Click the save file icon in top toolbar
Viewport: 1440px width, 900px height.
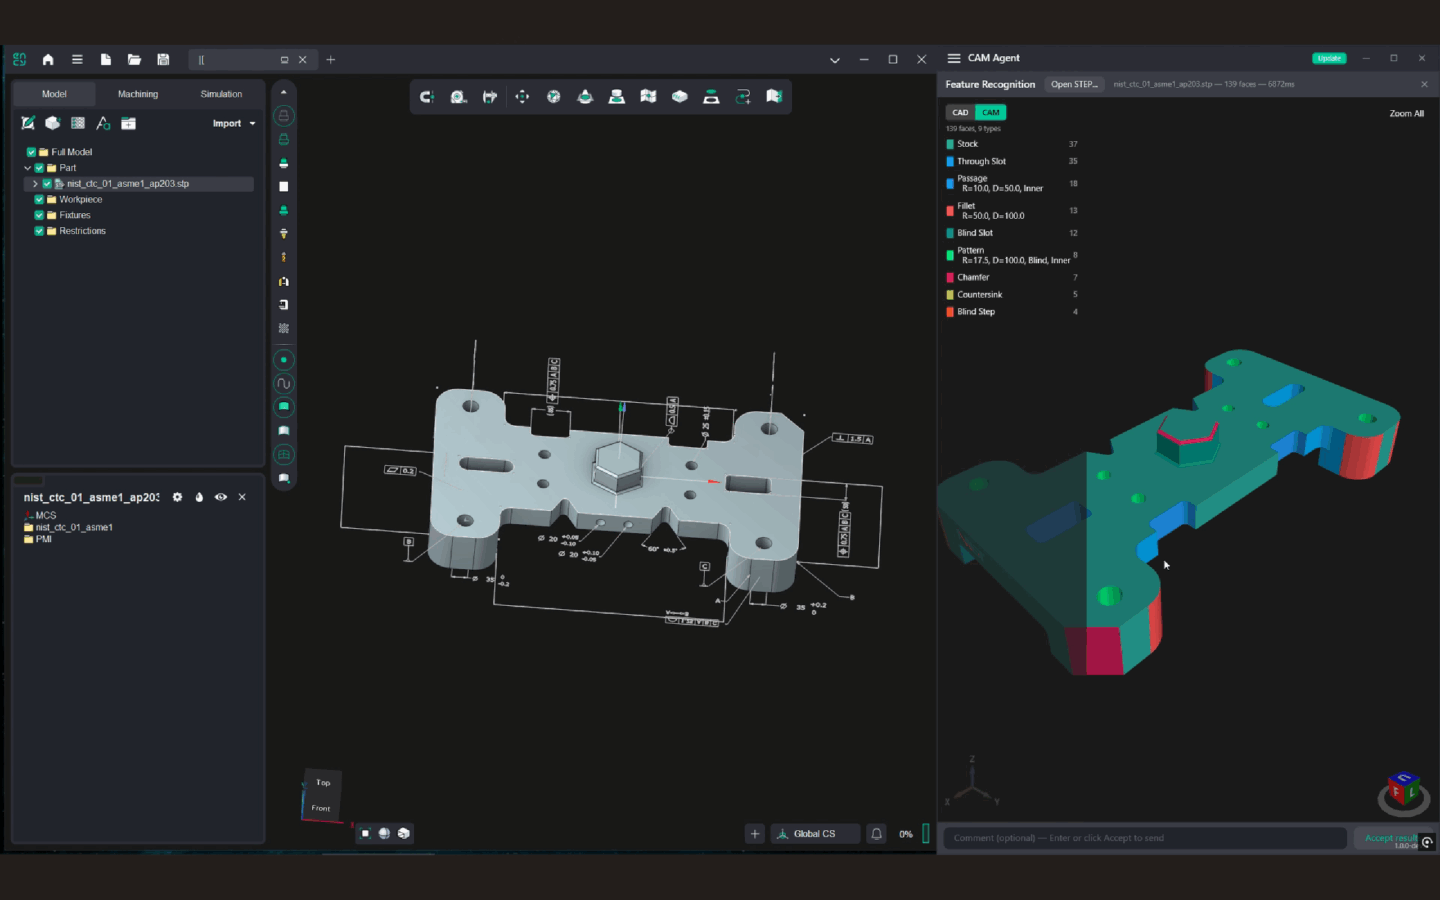click(x=163, y=60)
